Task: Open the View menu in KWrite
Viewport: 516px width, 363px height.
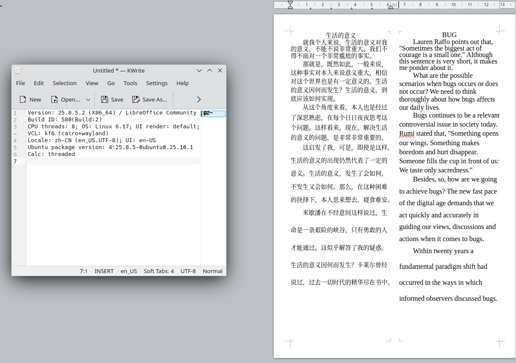Action: click(92, 83)
